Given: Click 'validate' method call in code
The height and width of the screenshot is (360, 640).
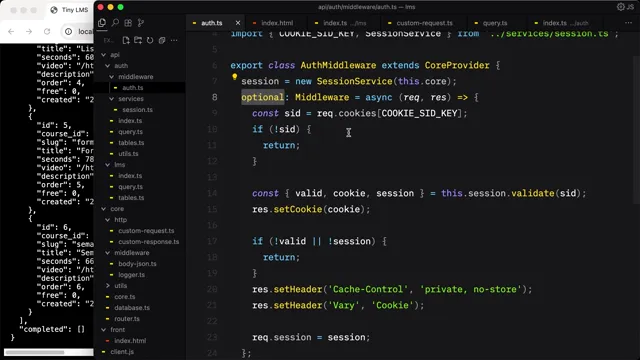Looking at the screenshot, I should tap(533, 193).
